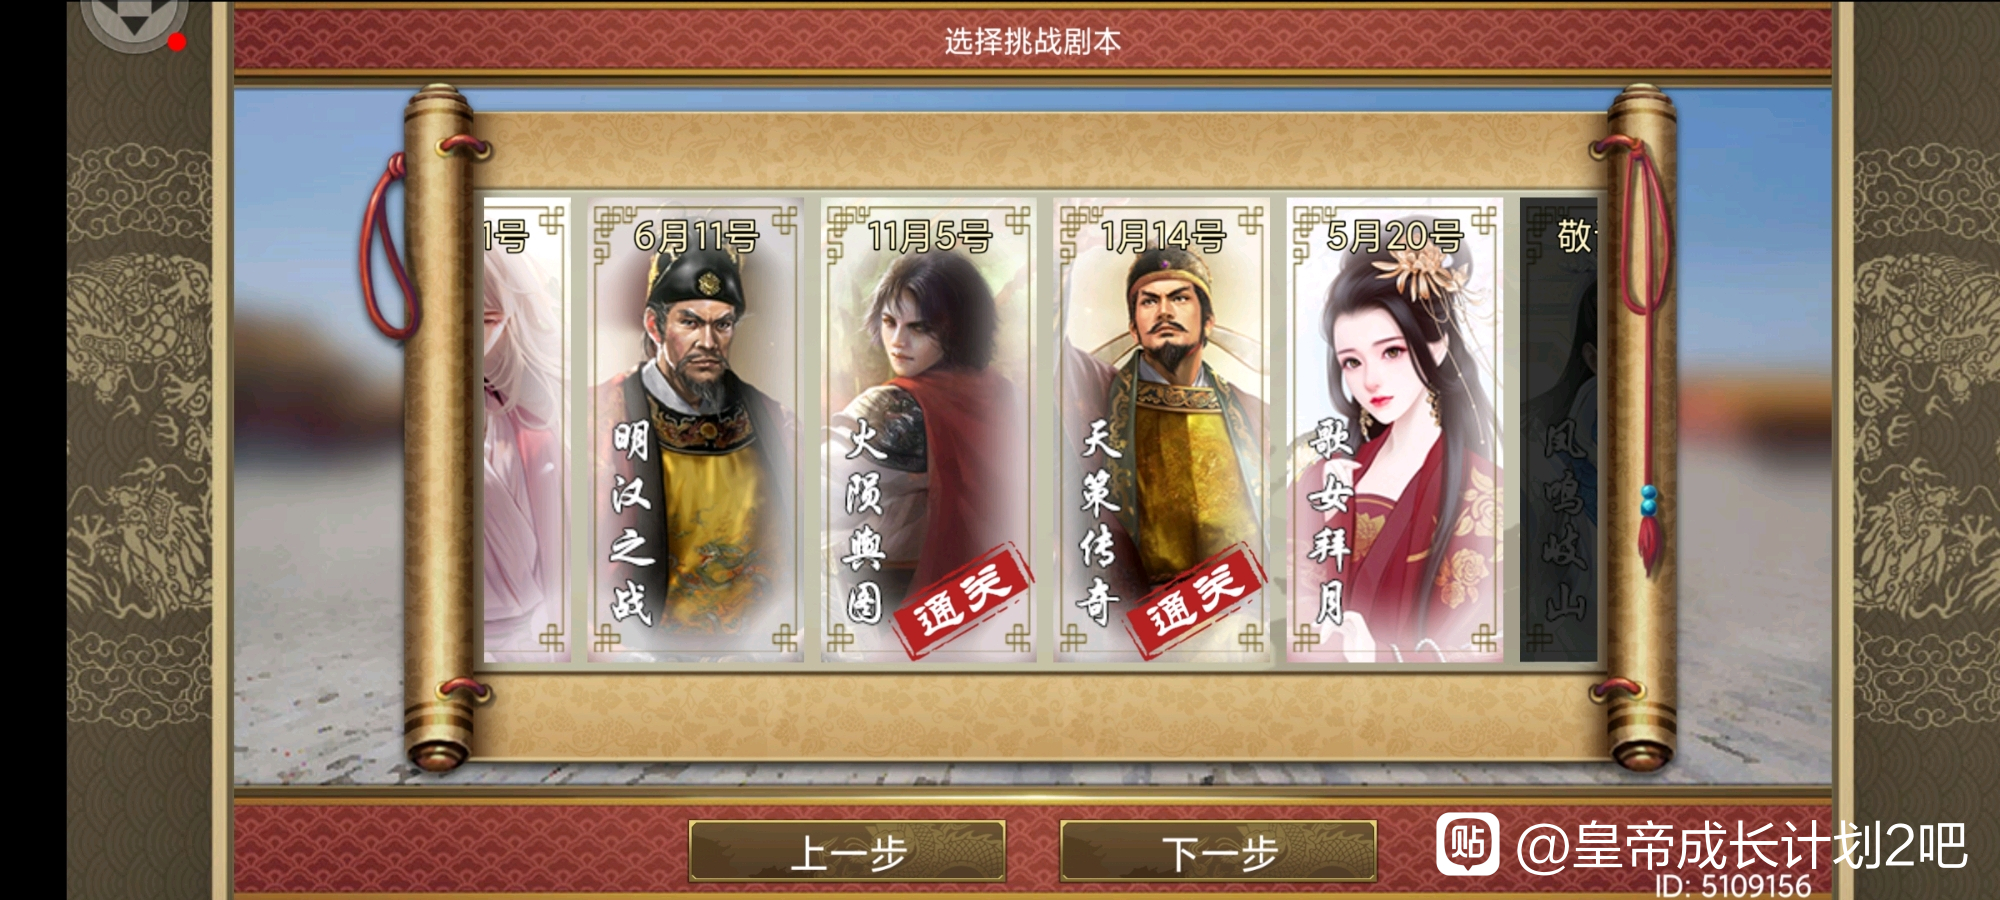Image resolution: width=2000 pixels, height=900 pixels.
Task: Tap the 通关 stamp on 火陨舆图
Action: [x=962, y=600]
